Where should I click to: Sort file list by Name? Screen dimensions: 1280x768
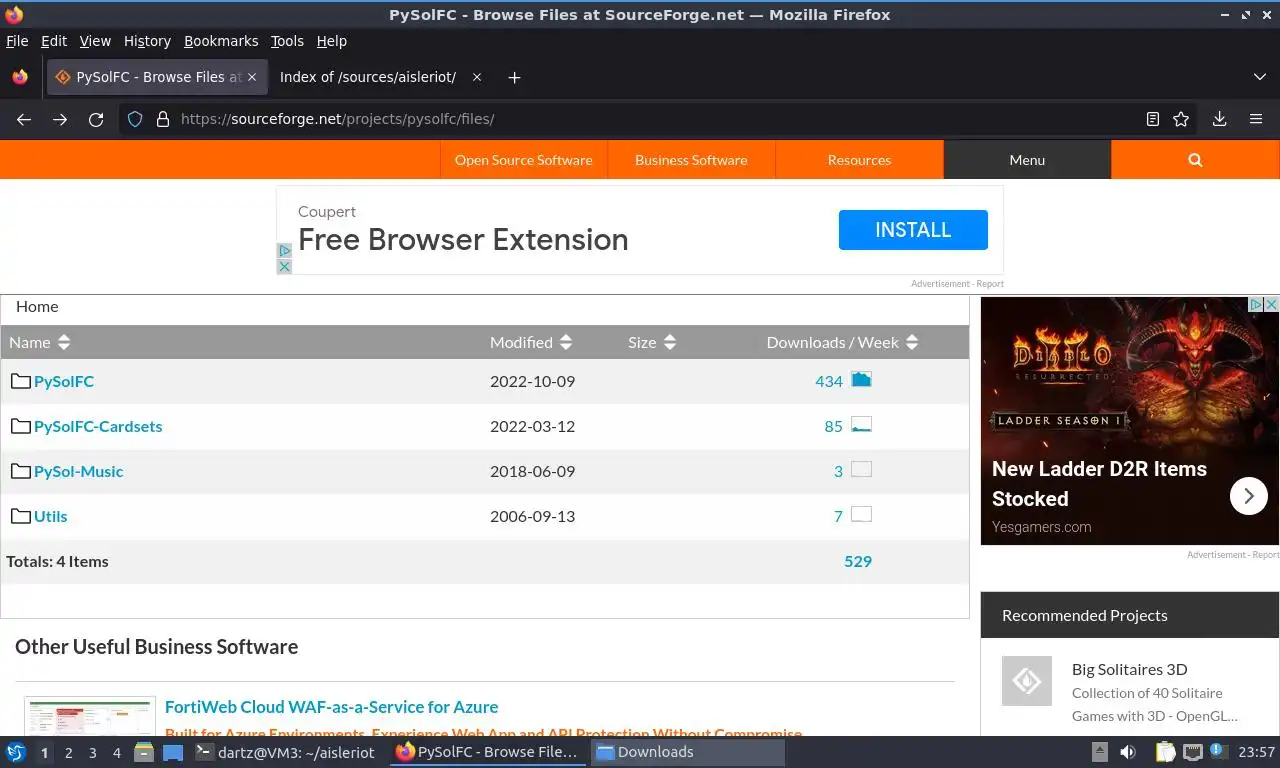point(39,342)
